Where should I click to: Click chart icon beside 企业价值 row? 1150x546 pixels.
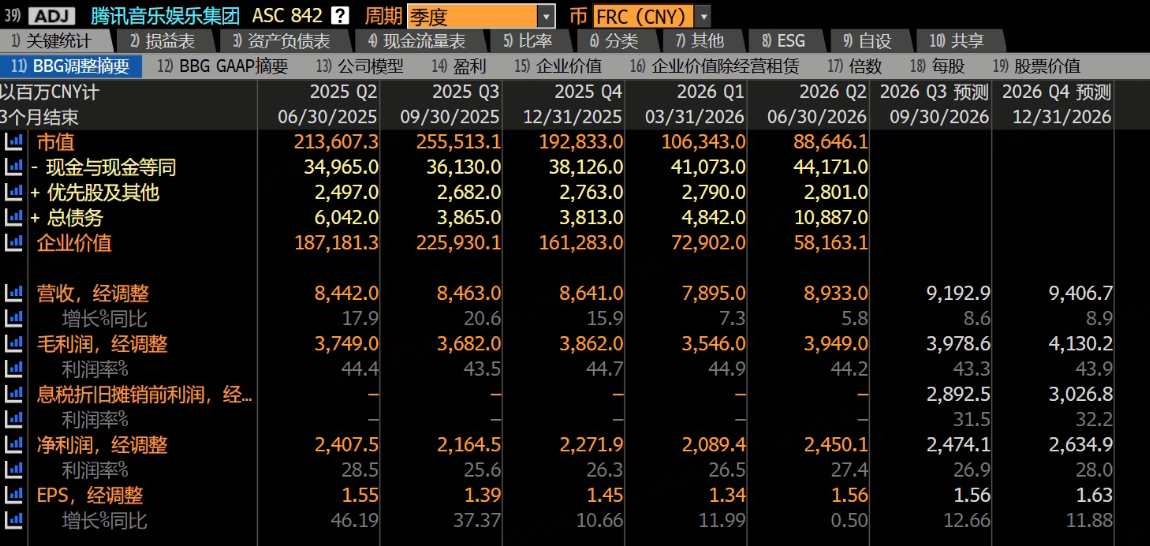[x=13, y=243]
